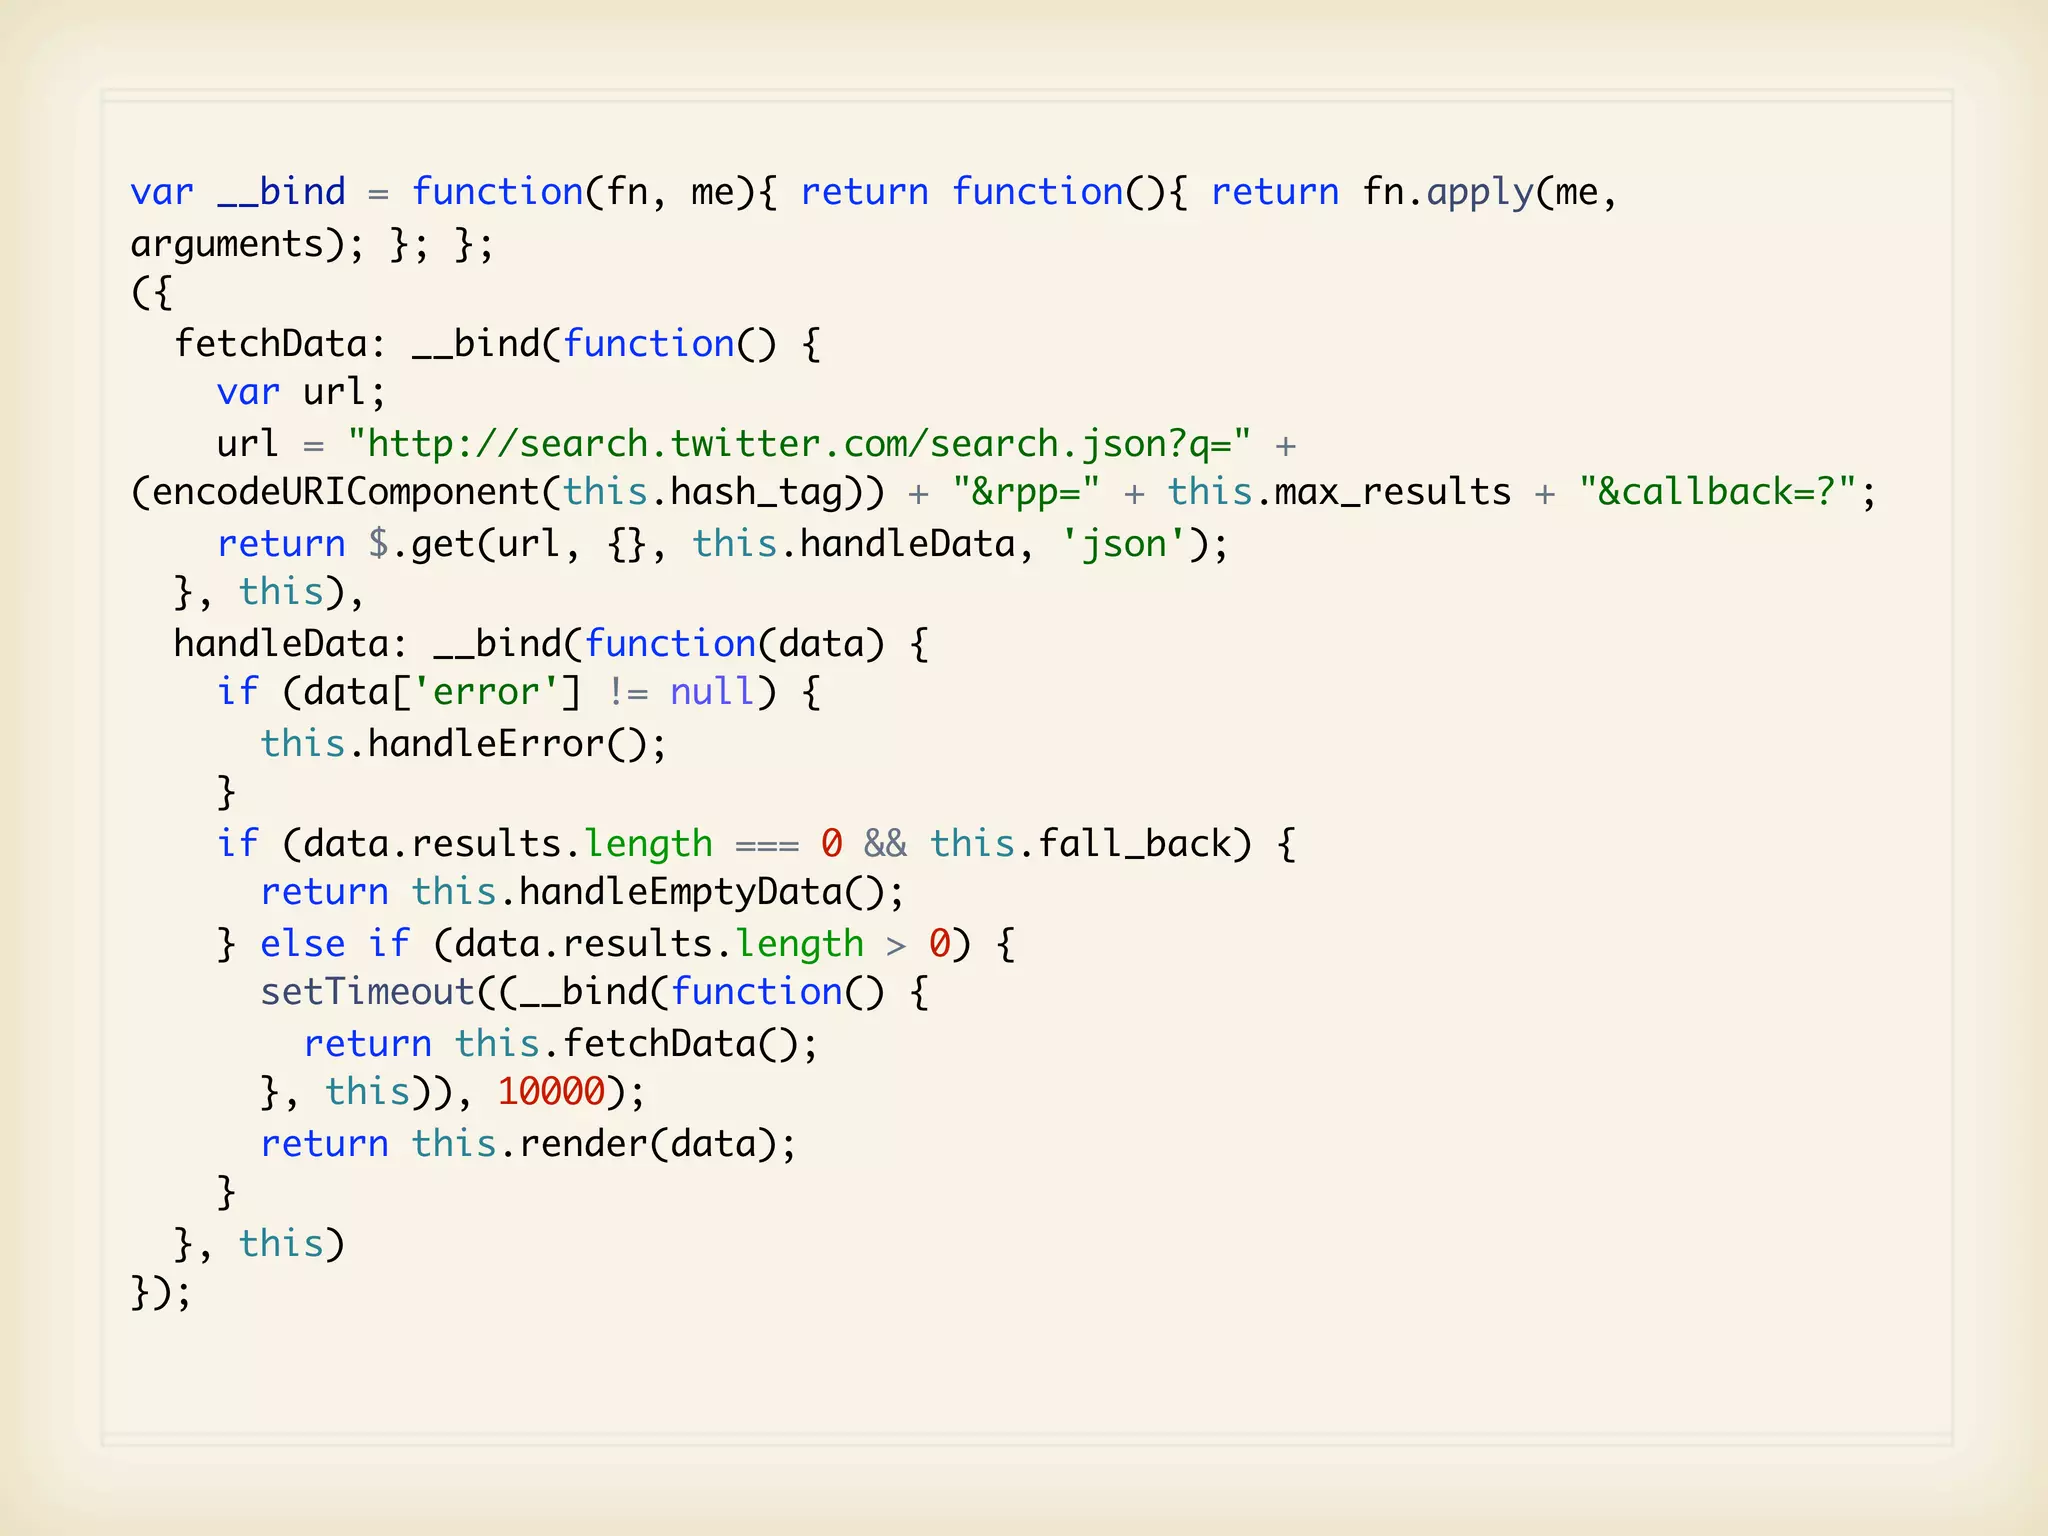Click "this.handleError();" line
This screenshot has height=1536, width=2048.
click(x=463, y=744)
